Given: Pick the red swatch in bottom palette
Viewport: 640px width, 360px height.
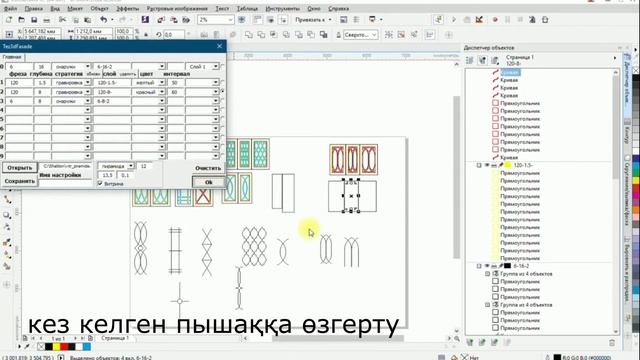Looking at the screenshot, I should coord(64,347).
